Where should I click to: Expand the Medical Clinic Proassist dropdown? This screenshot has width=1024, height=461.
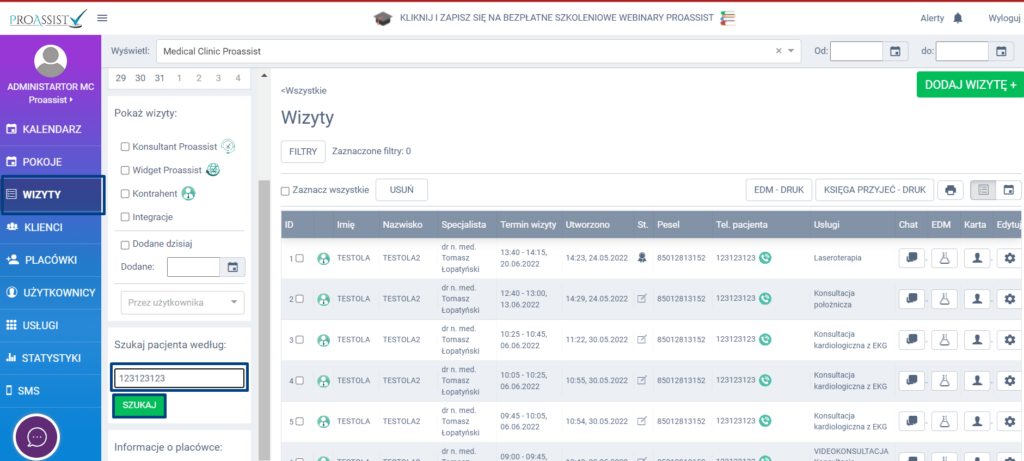click(x=792, y=51)
